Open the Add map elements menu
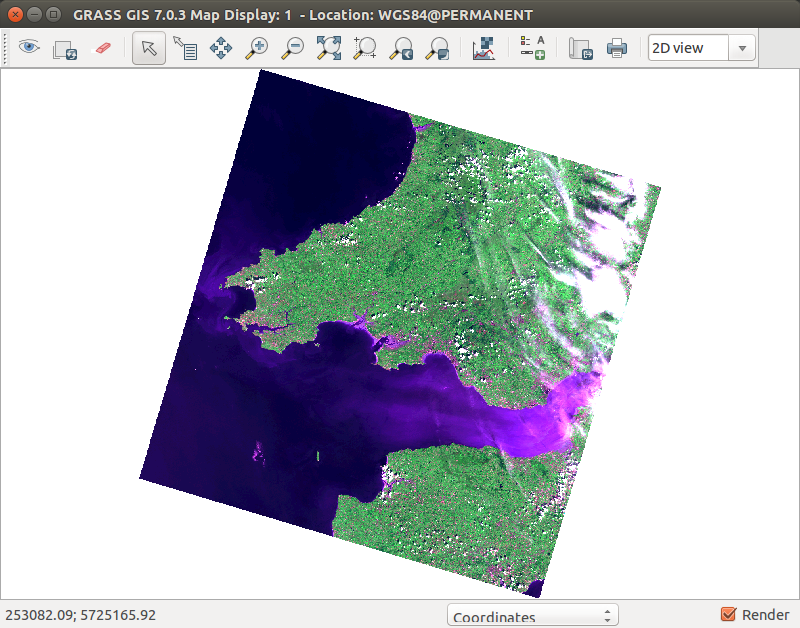Viewport: 800px width, 628px height. coord(532,48)
